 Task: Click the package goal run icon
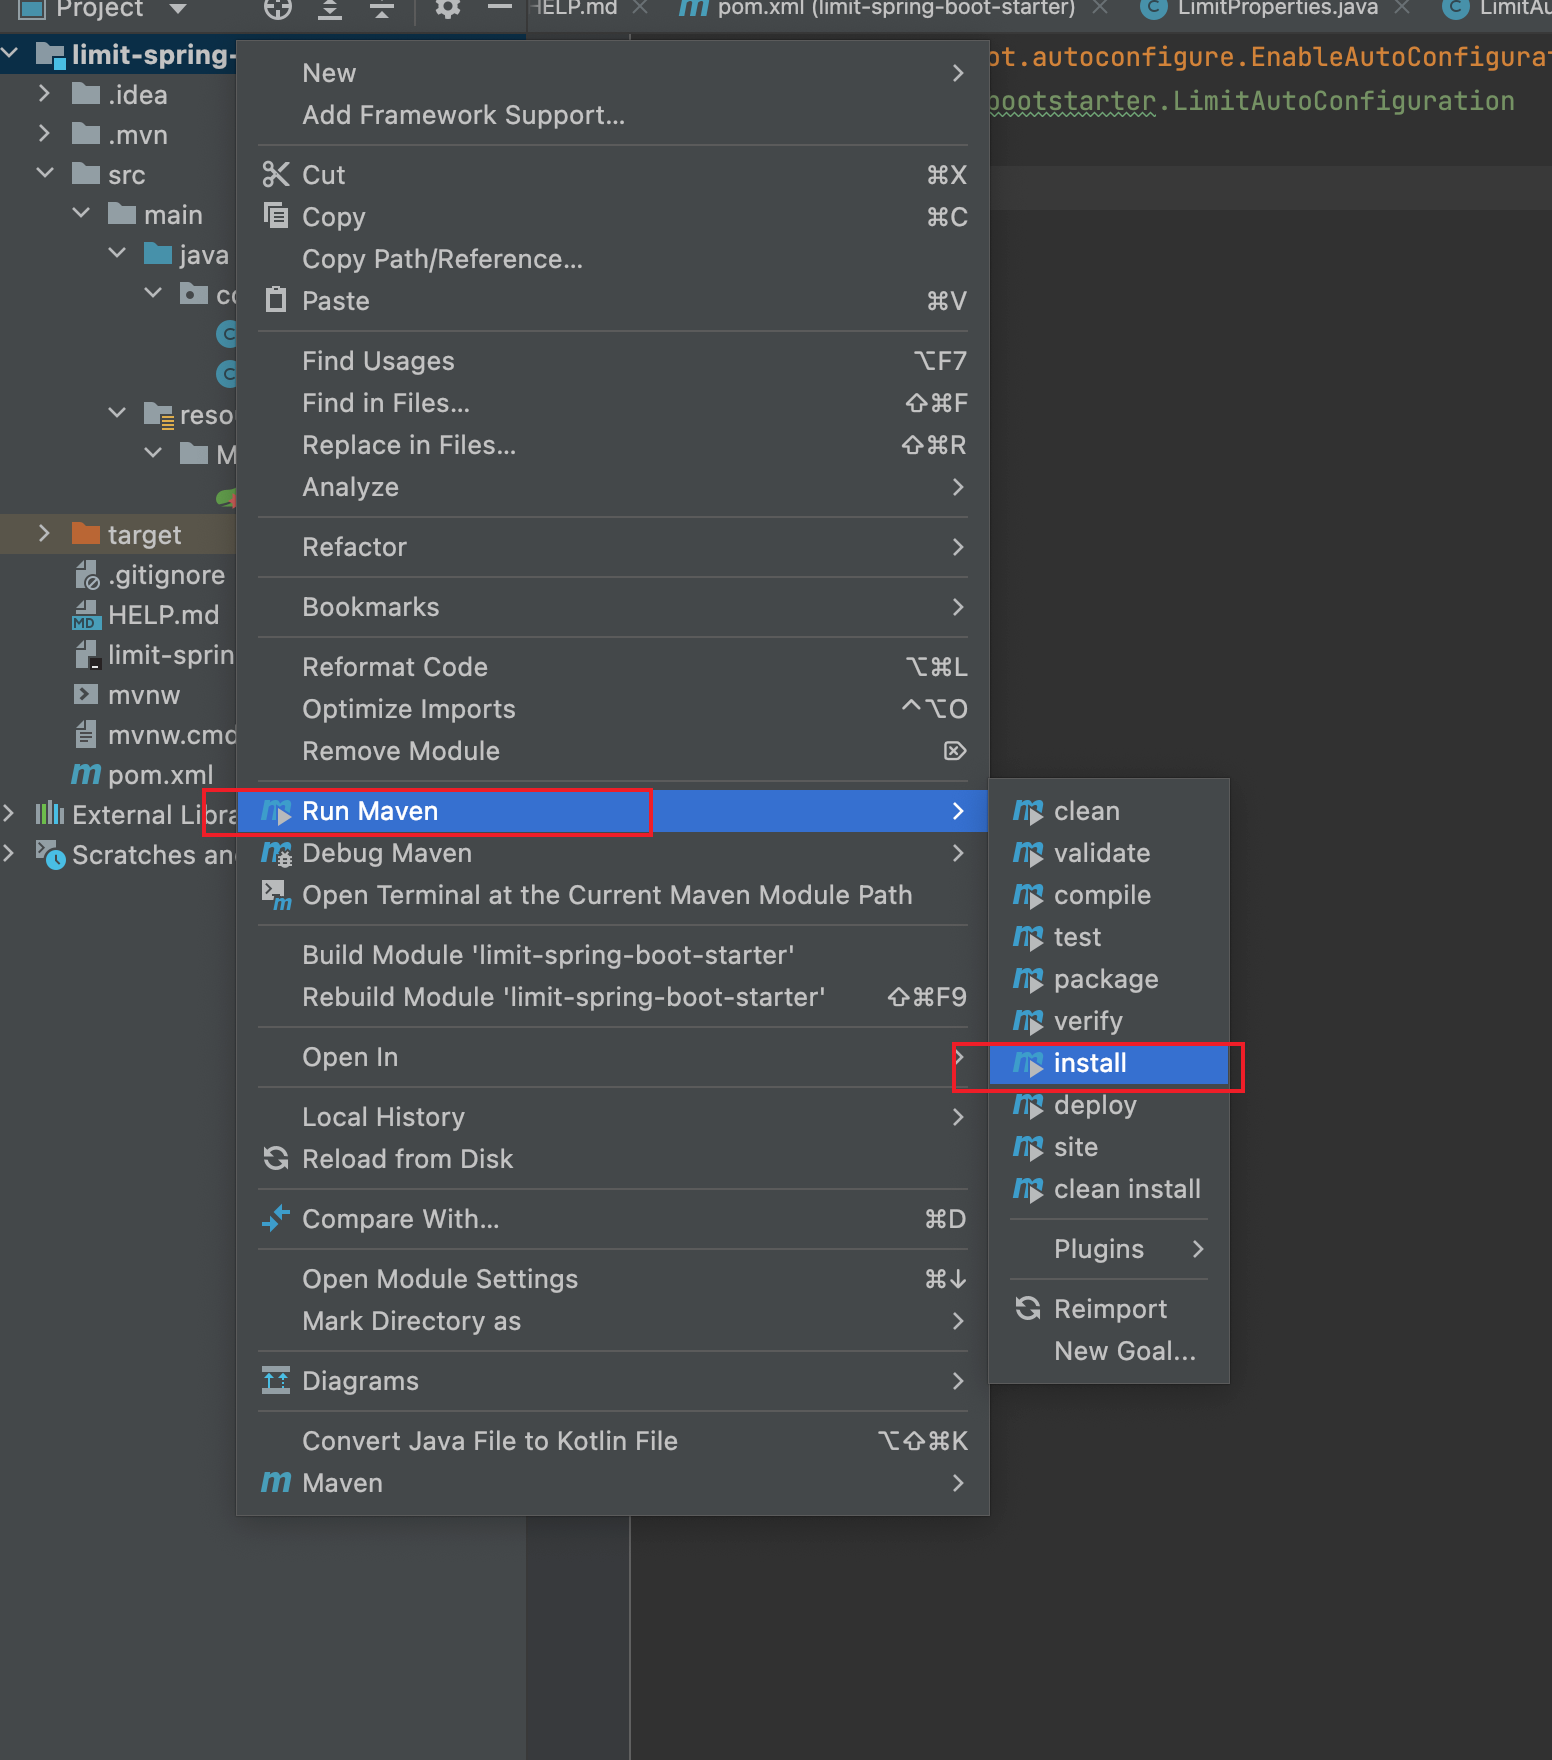coord(1028,979)
